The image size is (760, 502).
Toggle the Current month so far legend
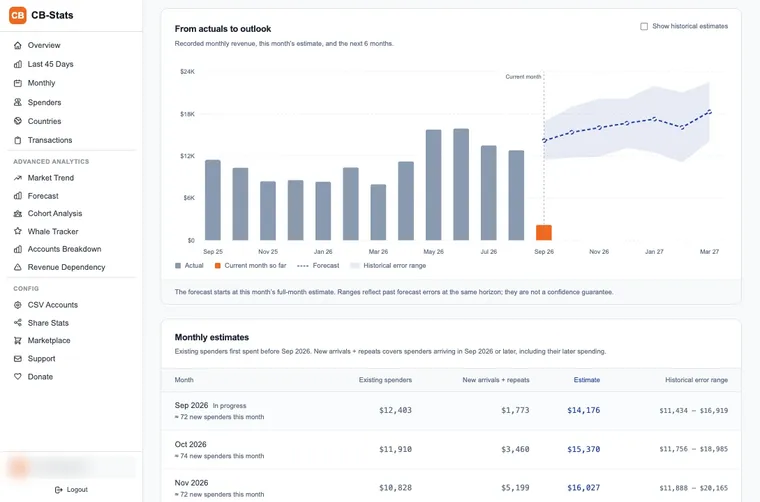pyautogui.click(x=251, y=266)
